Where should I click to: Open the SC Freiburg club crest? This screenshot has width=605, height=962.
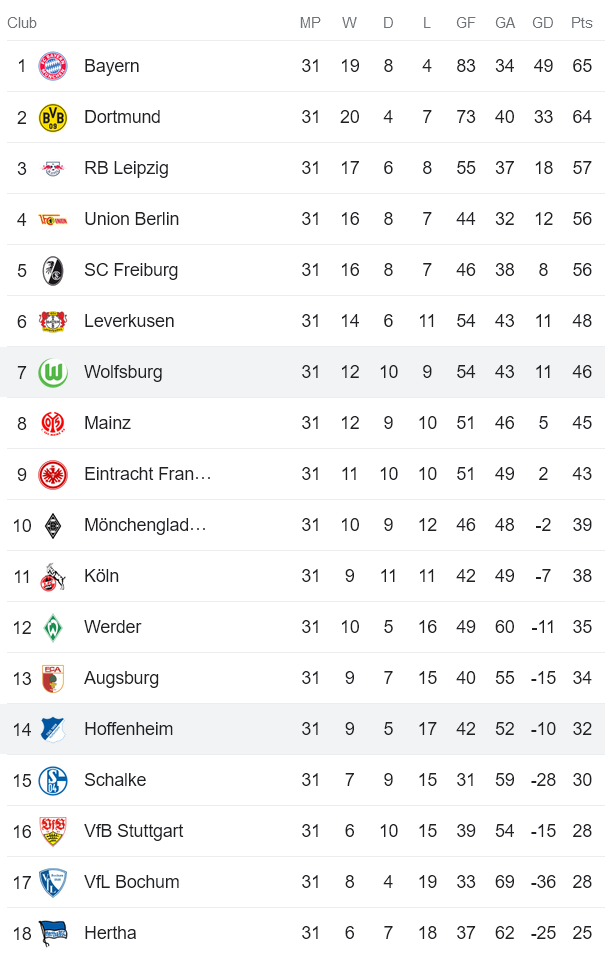[54, 270]
